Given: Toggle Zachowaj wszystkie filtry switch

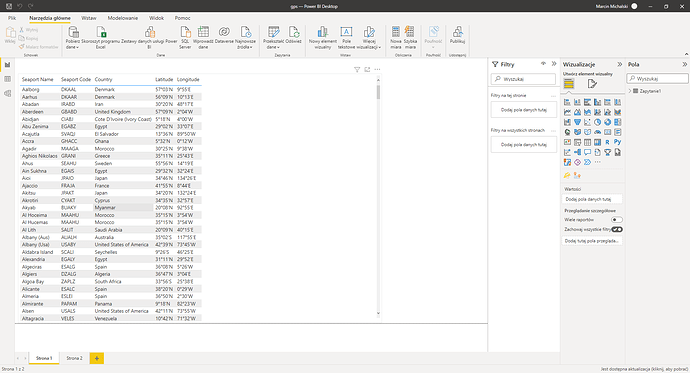Looking at the screenshot, I should pos(617,229).
